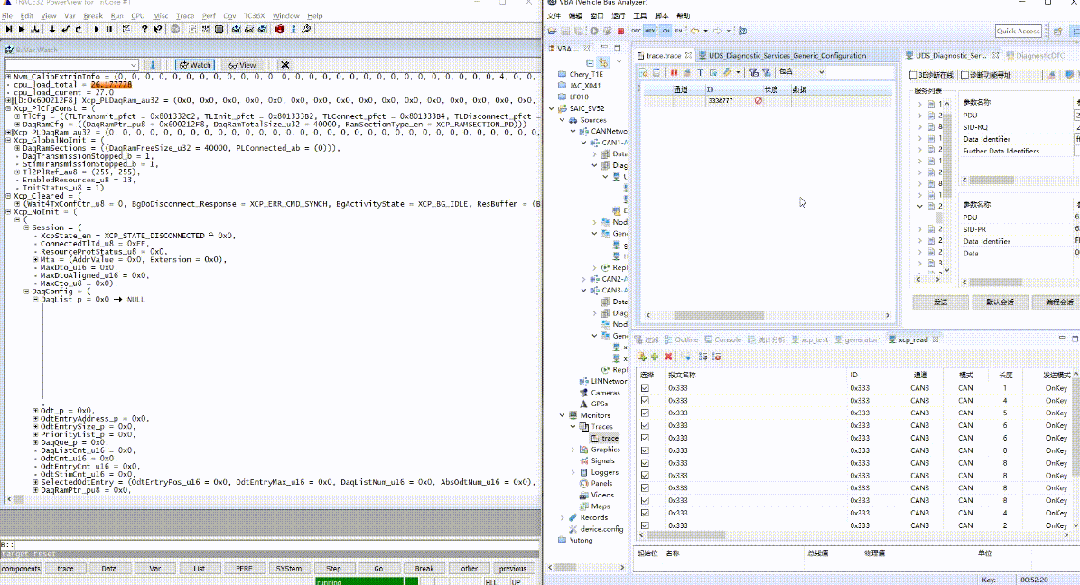Click the blue down arrow icon in xcp_road

click(687, 356)
